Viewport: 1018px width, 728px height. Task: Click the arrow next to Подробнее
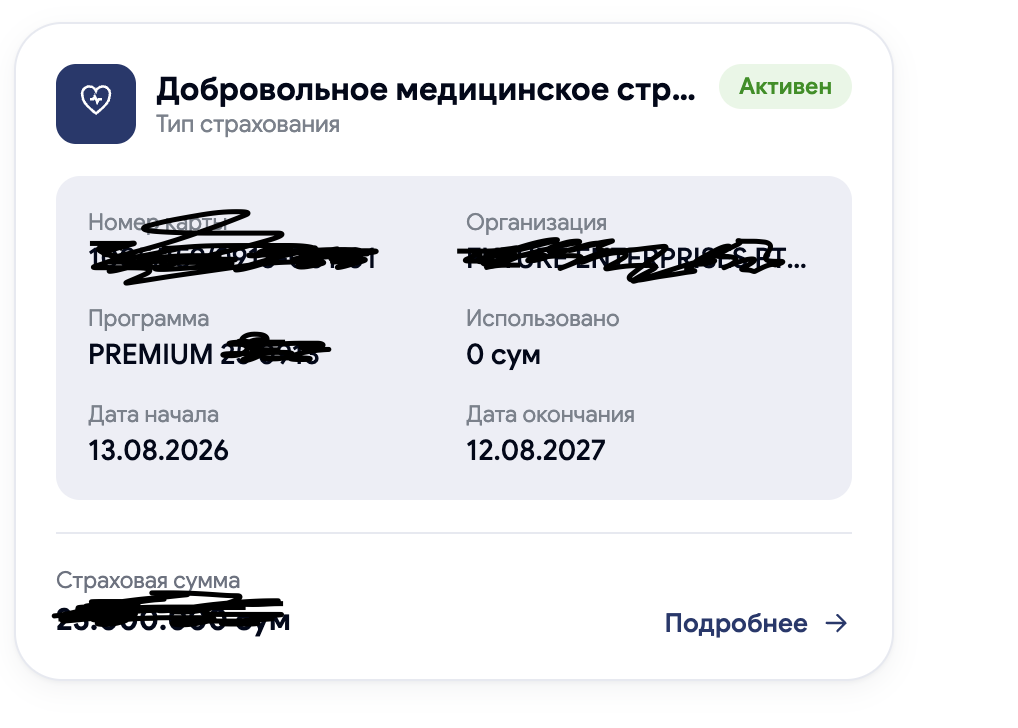(836, 623)
